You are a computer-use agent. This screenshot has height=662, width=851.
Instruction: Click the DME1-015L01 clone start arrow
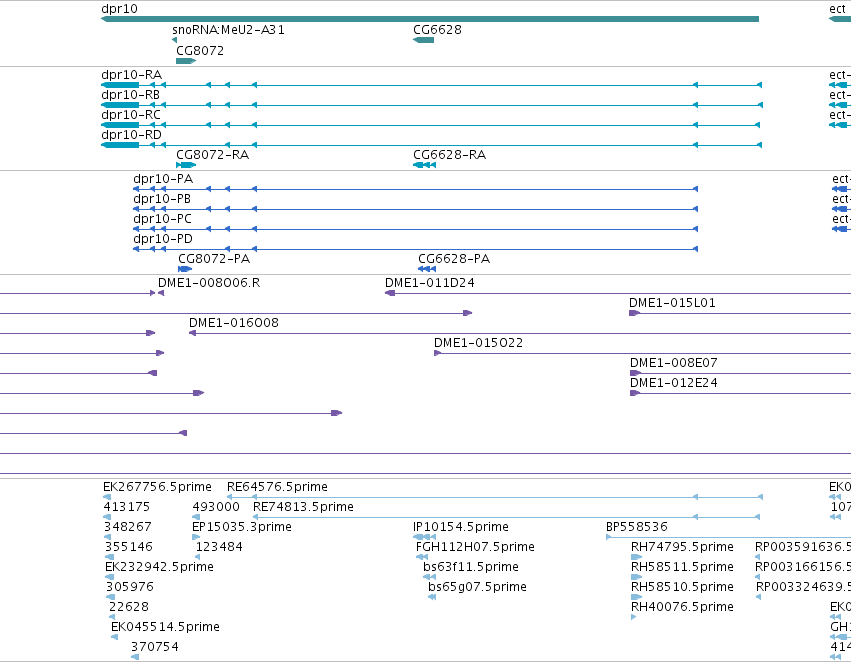[x=634, y=313]
